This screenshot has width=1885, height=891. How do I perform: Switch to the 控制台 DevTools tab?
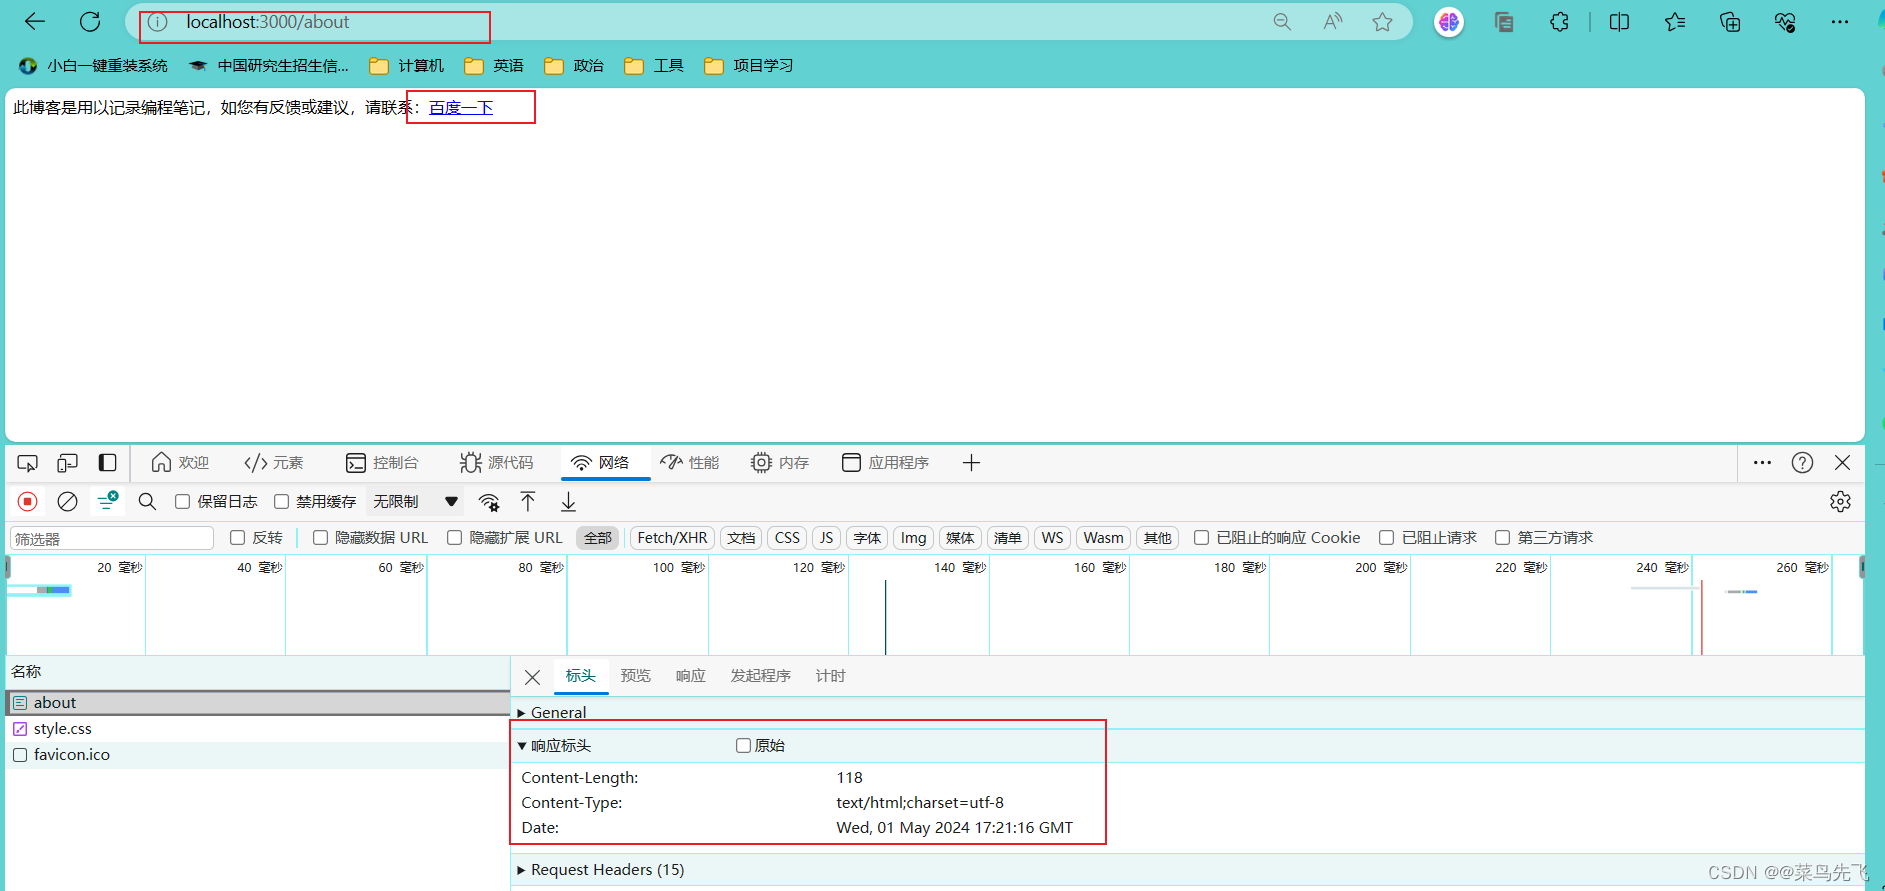(382, 463)
